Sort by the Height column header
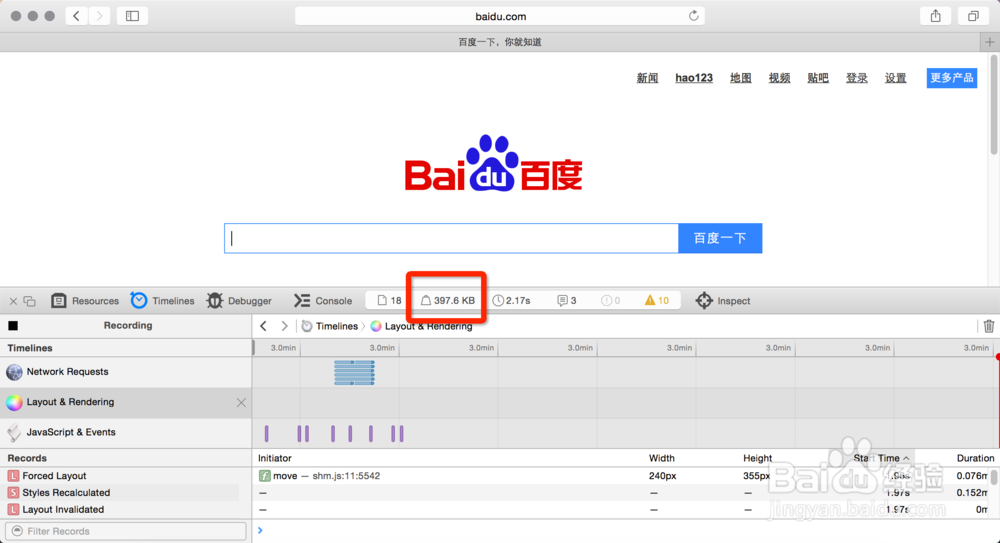 coord(758,458)
